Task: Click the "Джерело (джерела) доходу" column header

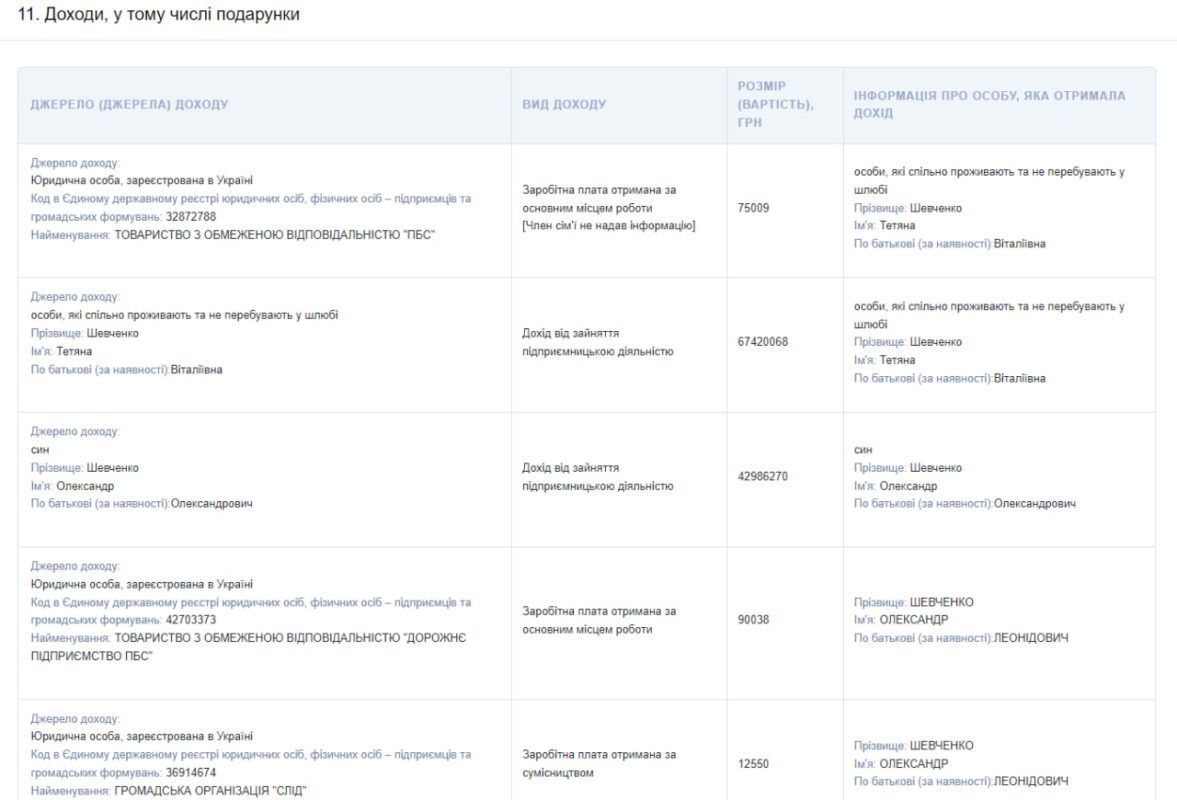Action: coord(130,105)
